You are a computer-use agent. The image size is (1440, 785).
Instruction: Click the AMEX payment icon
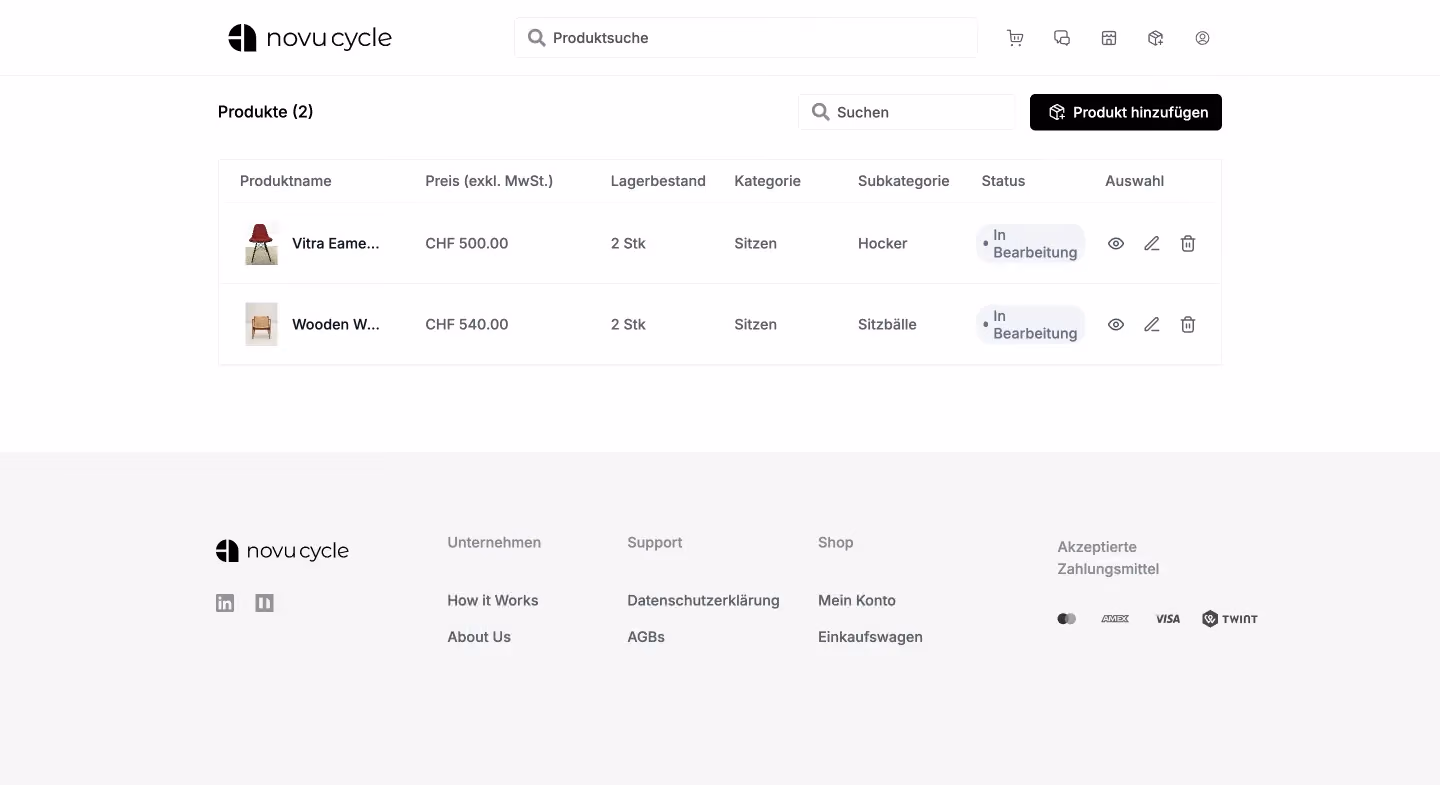tap(1115, 619)
